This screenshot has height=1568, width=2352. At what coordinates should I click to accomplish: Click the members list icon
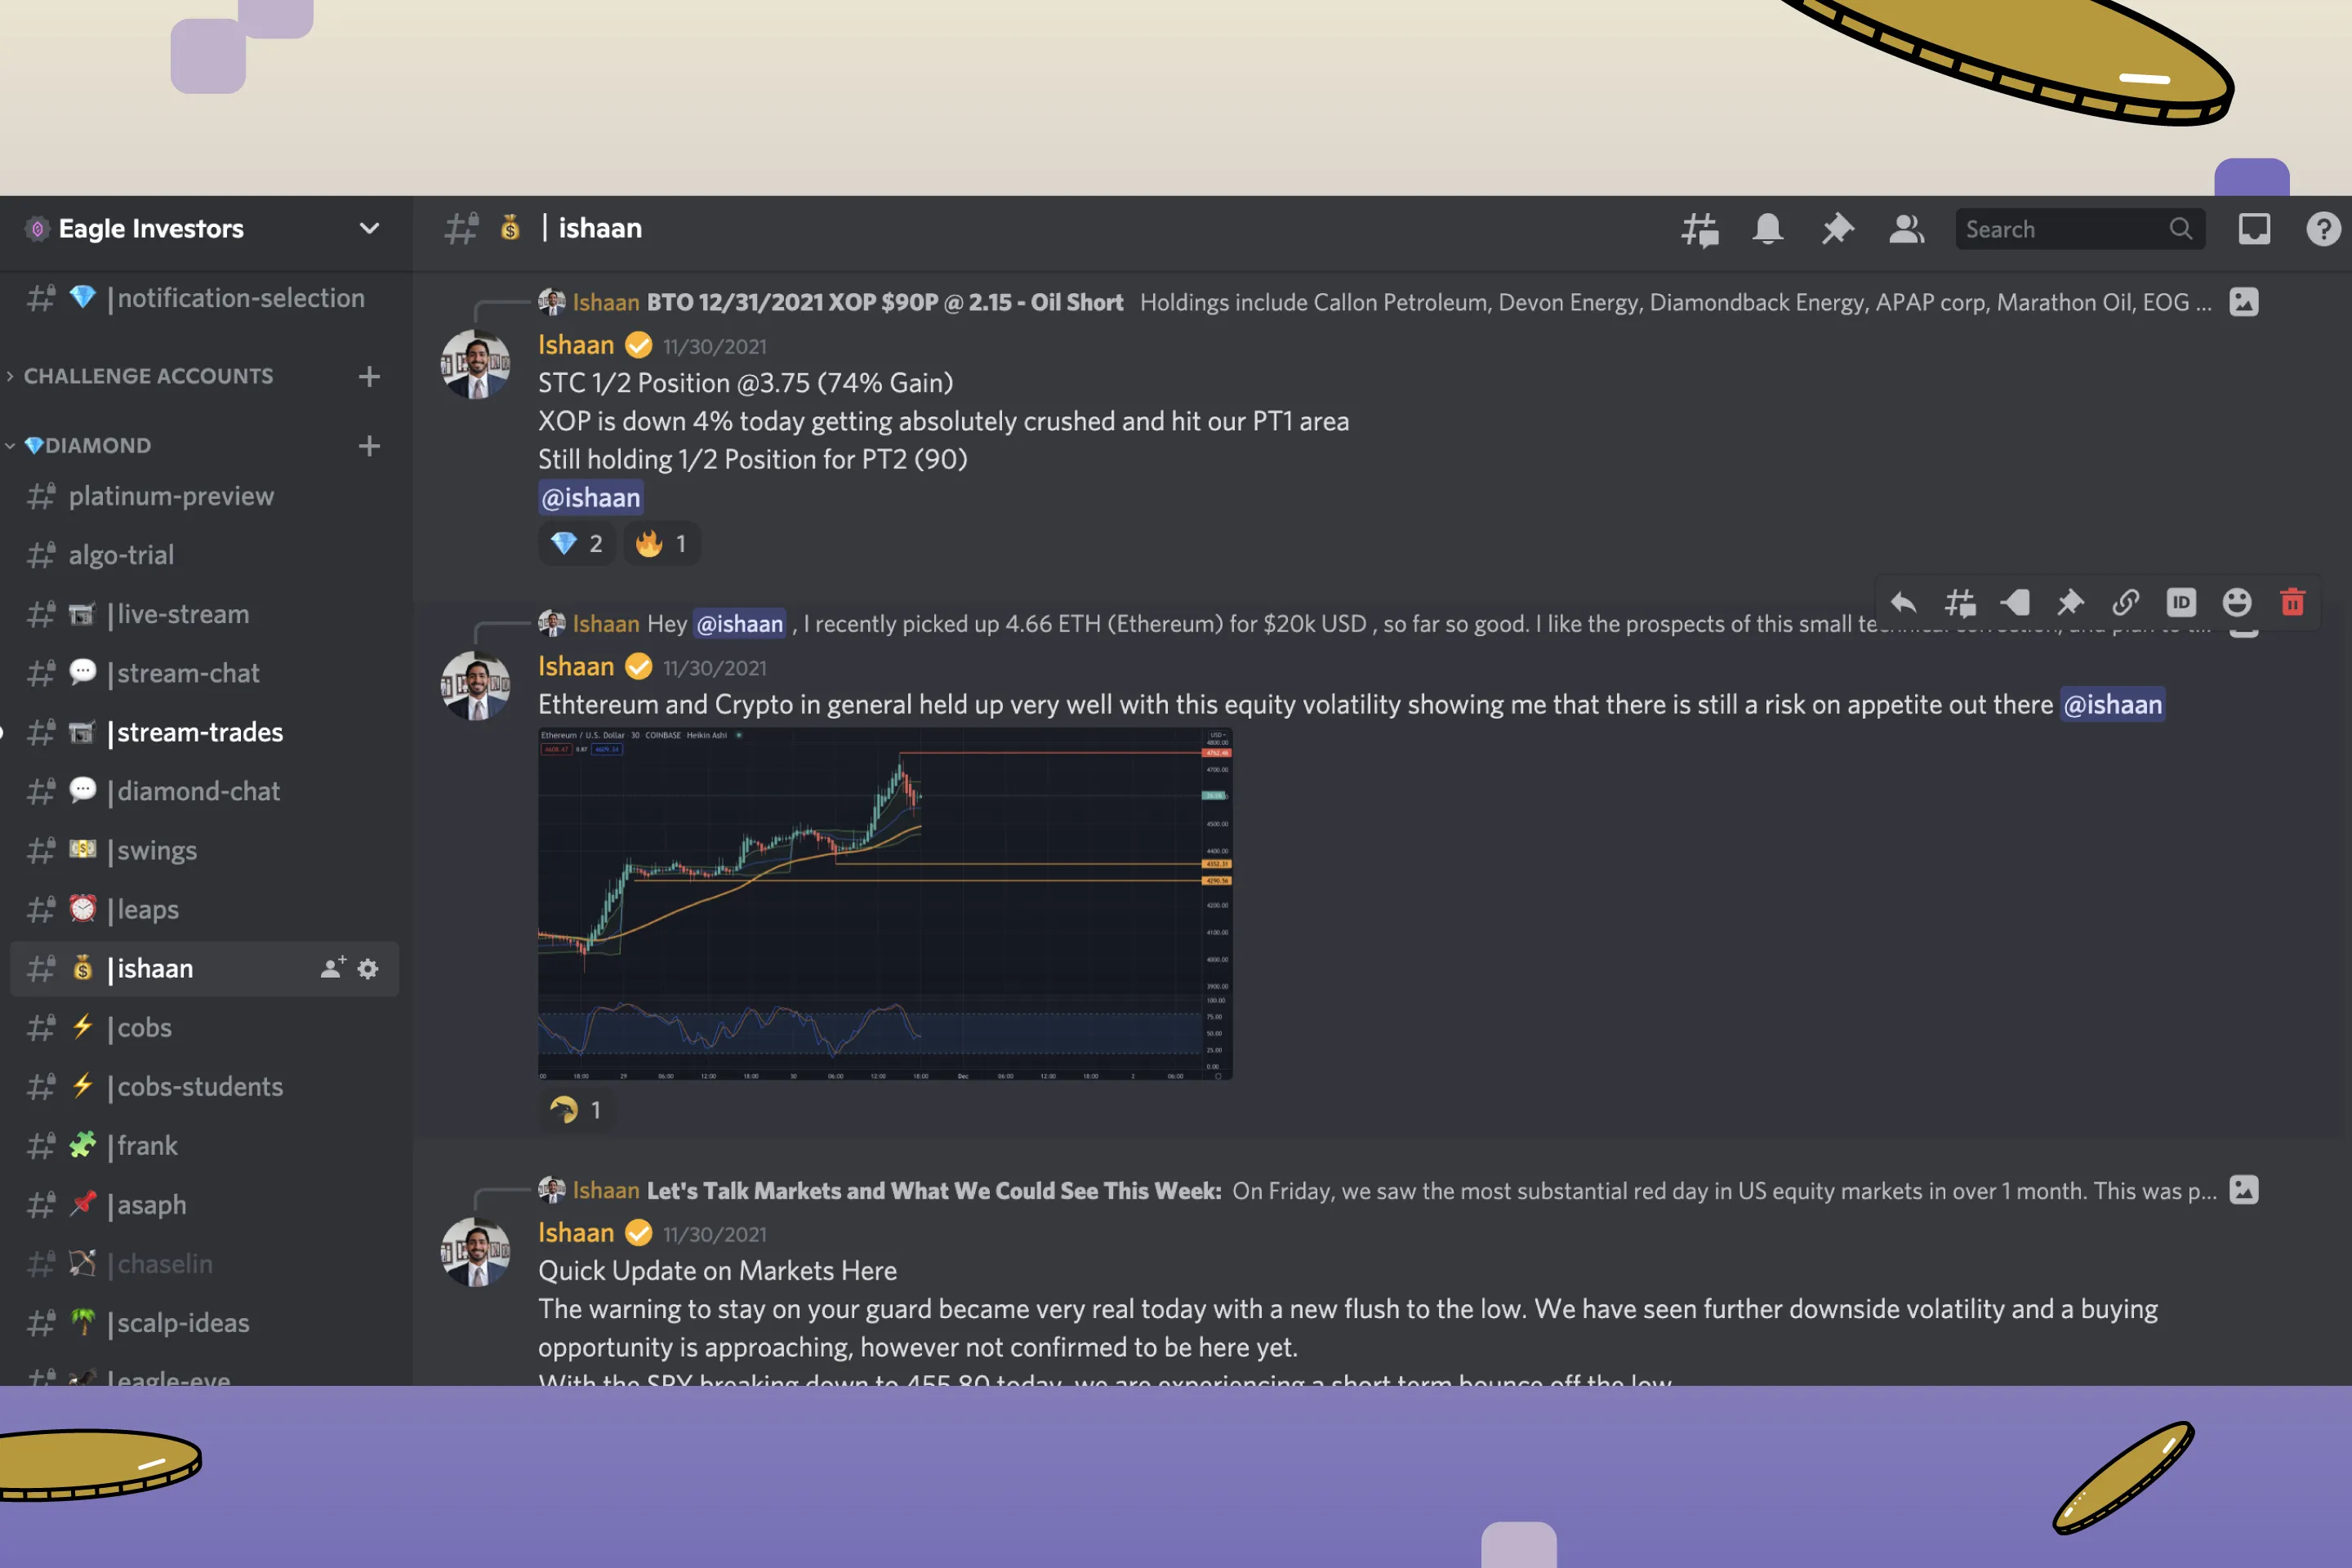1906,229
